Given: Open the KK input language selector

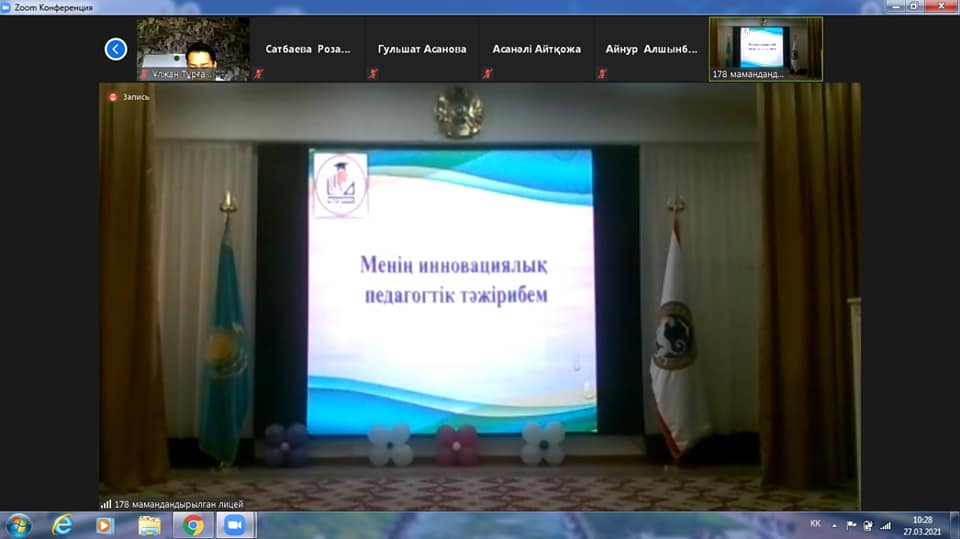Looking at the screenshot, I should 815,525.
